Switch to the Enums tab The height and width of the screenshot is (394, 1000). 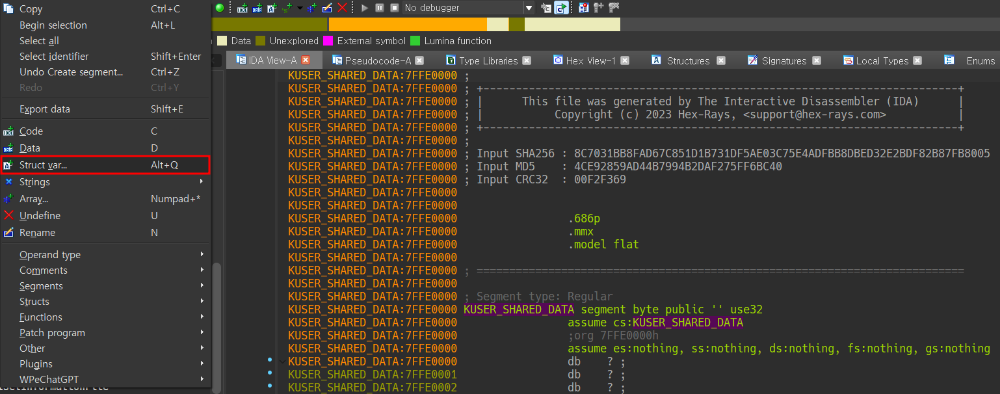coord(971,61)
